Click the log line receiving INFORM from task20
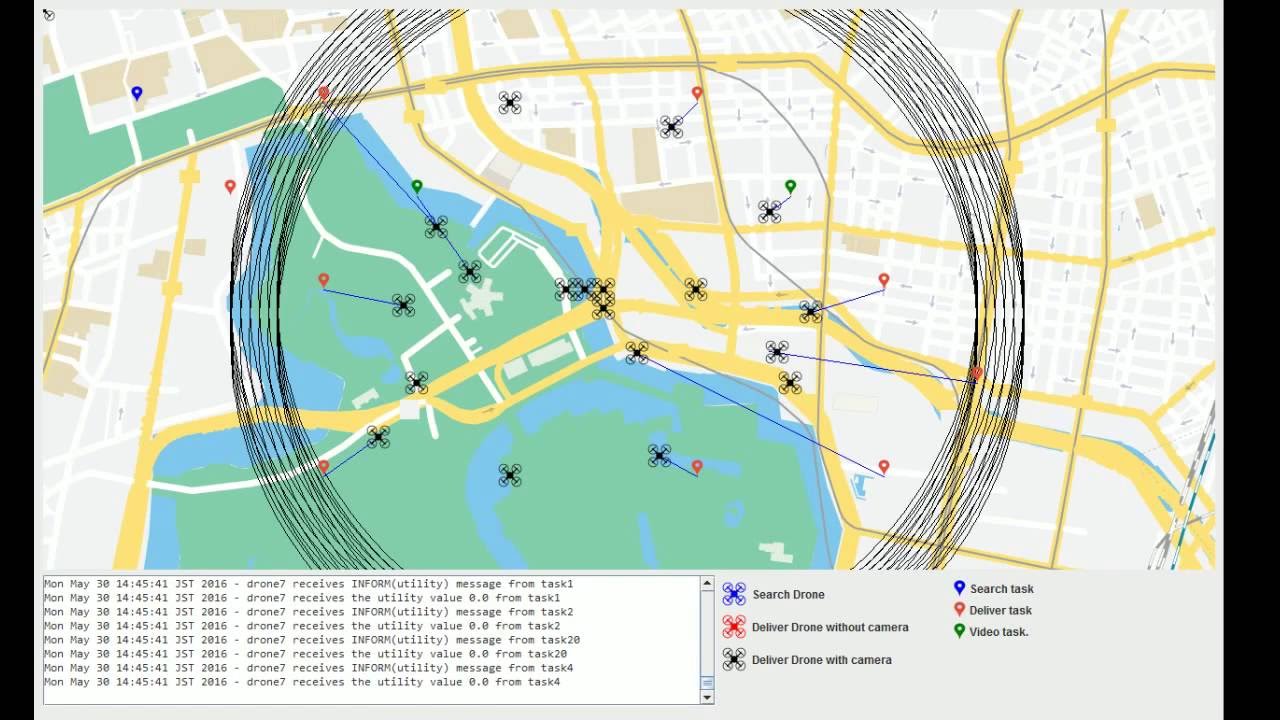 (312, 640)
